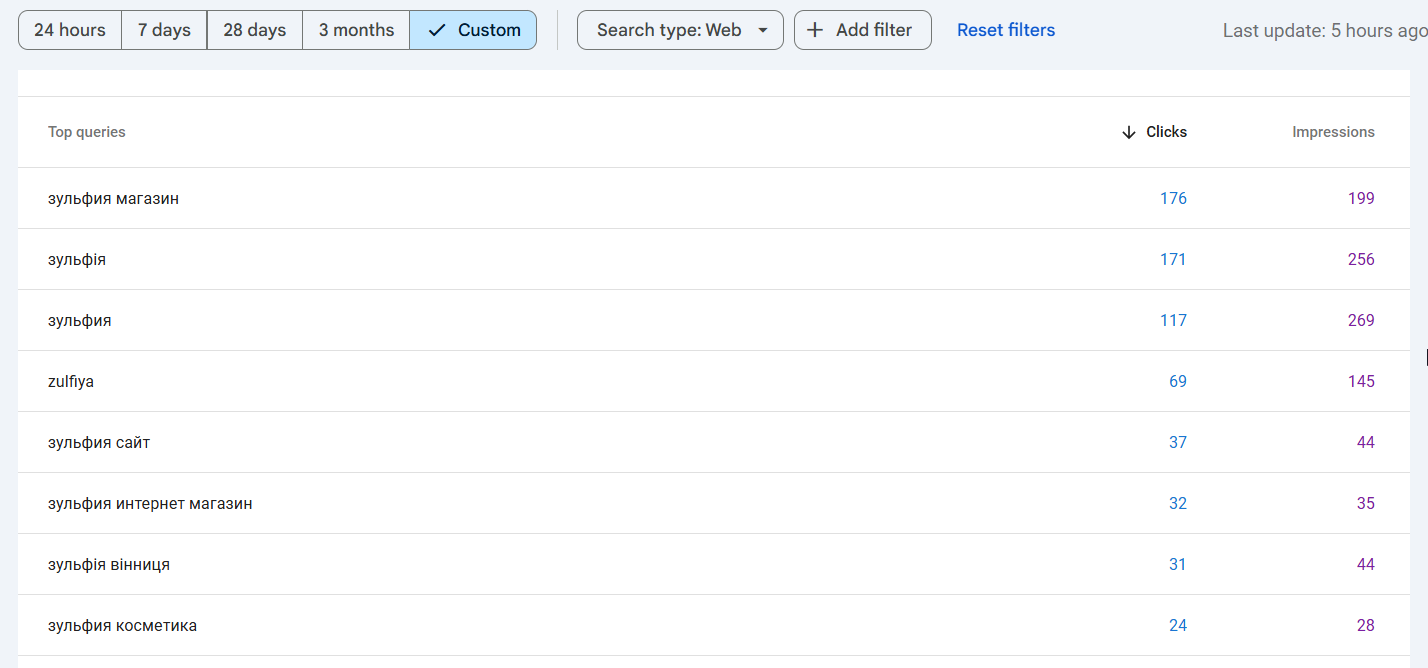Click the checkmark icon on Custom
Image resolution: width=1428 pixels, height=668 pixels.
tap(436, 30)
